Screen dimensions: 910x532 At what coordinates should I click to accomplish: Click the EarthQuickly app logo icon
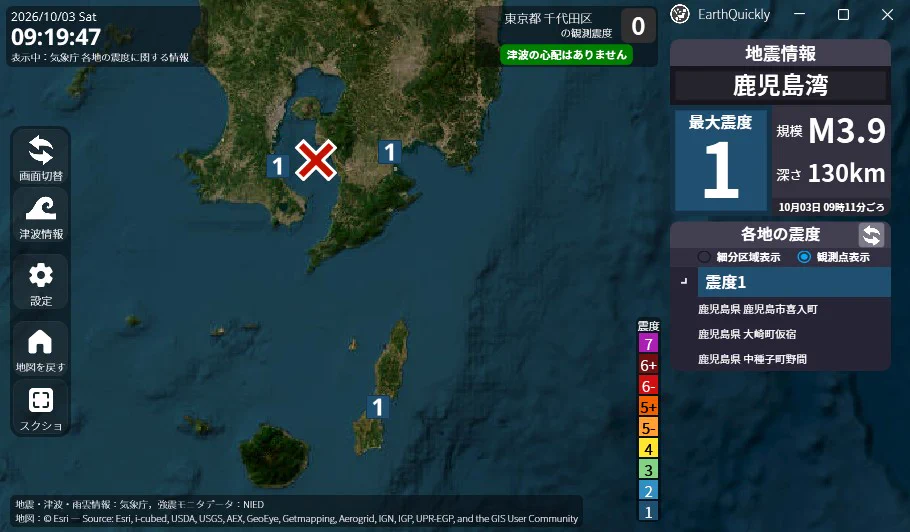pyautogui.click(x=680, y=14)
